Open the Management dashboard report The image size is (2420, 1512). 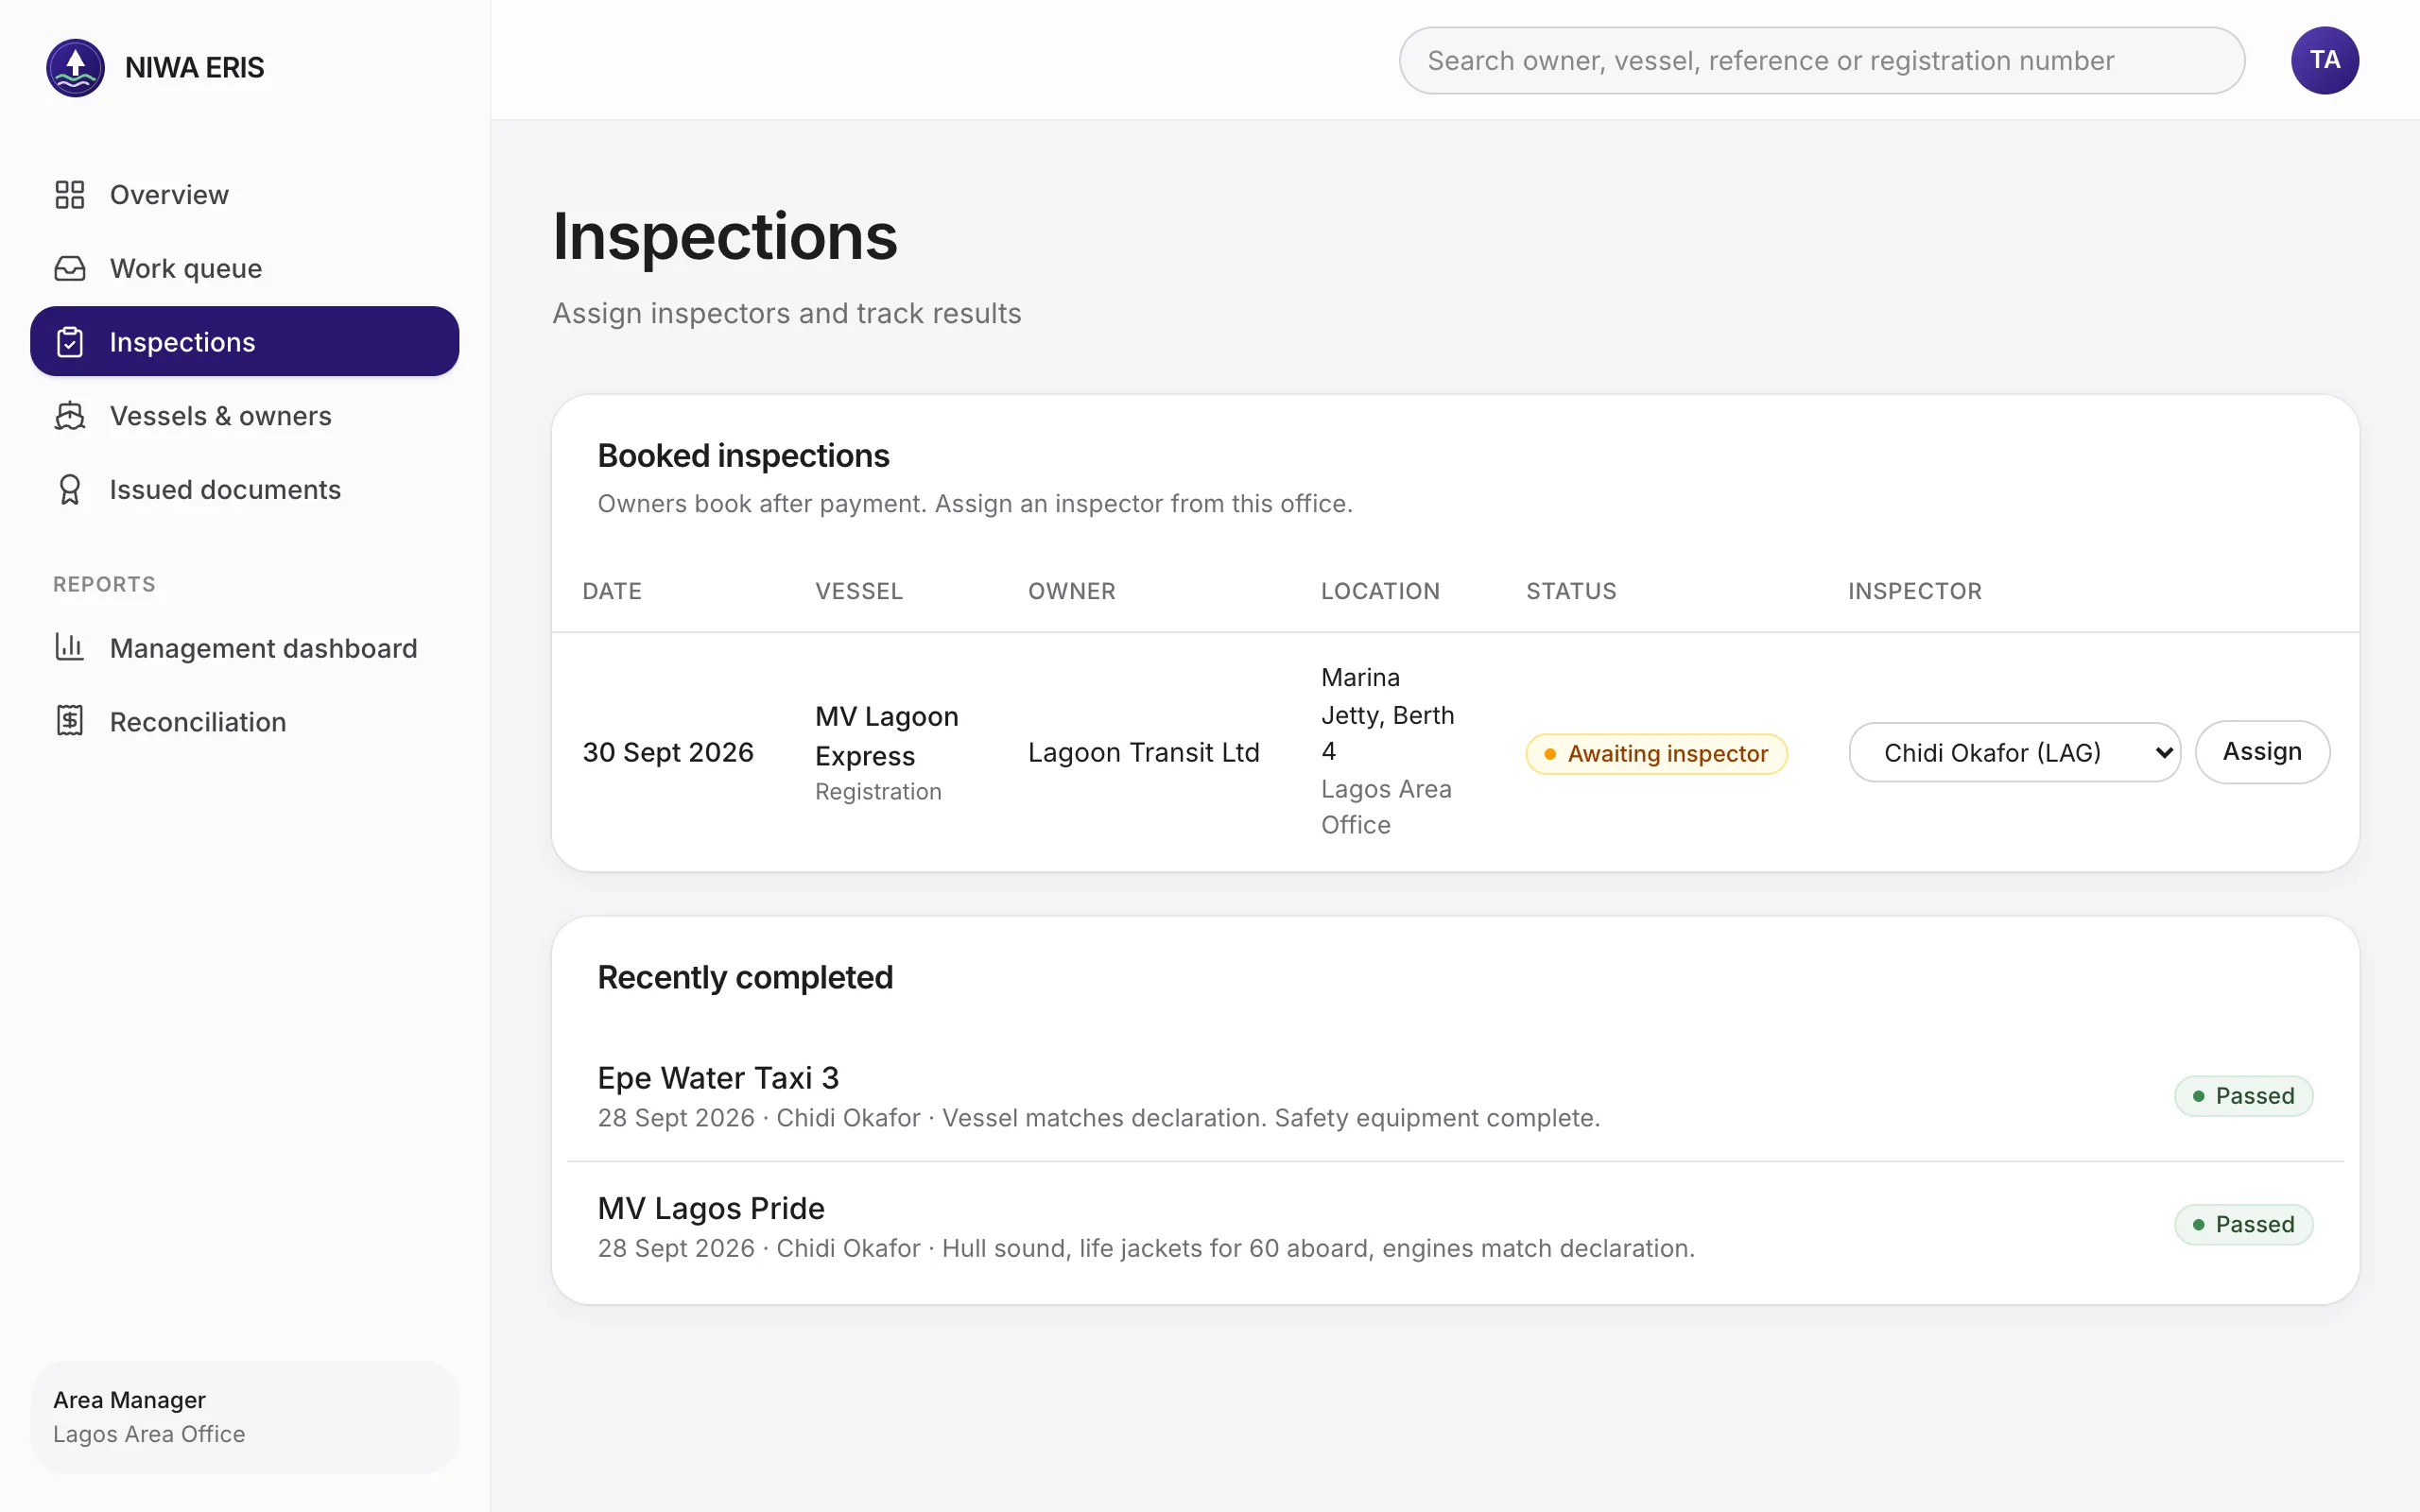coord(244,648)
